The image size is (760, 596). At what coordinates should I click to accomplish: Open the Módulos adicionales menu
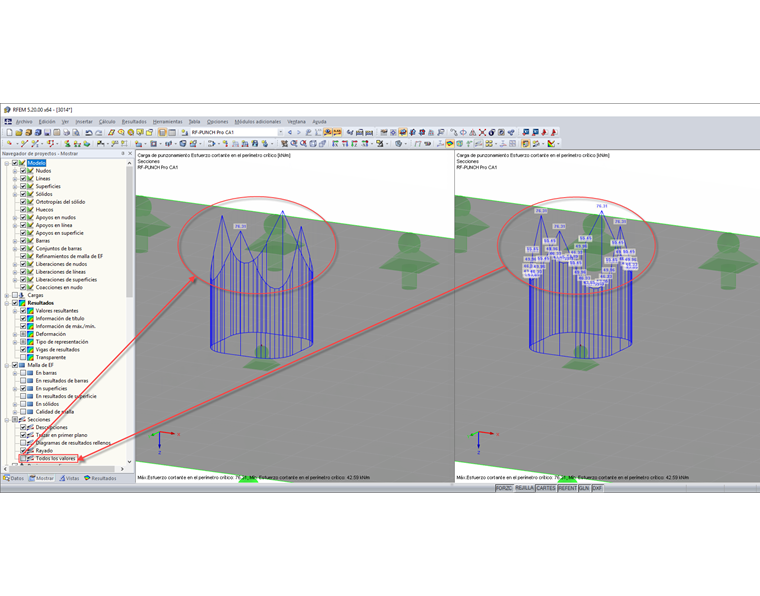click(x=258, y=122)
